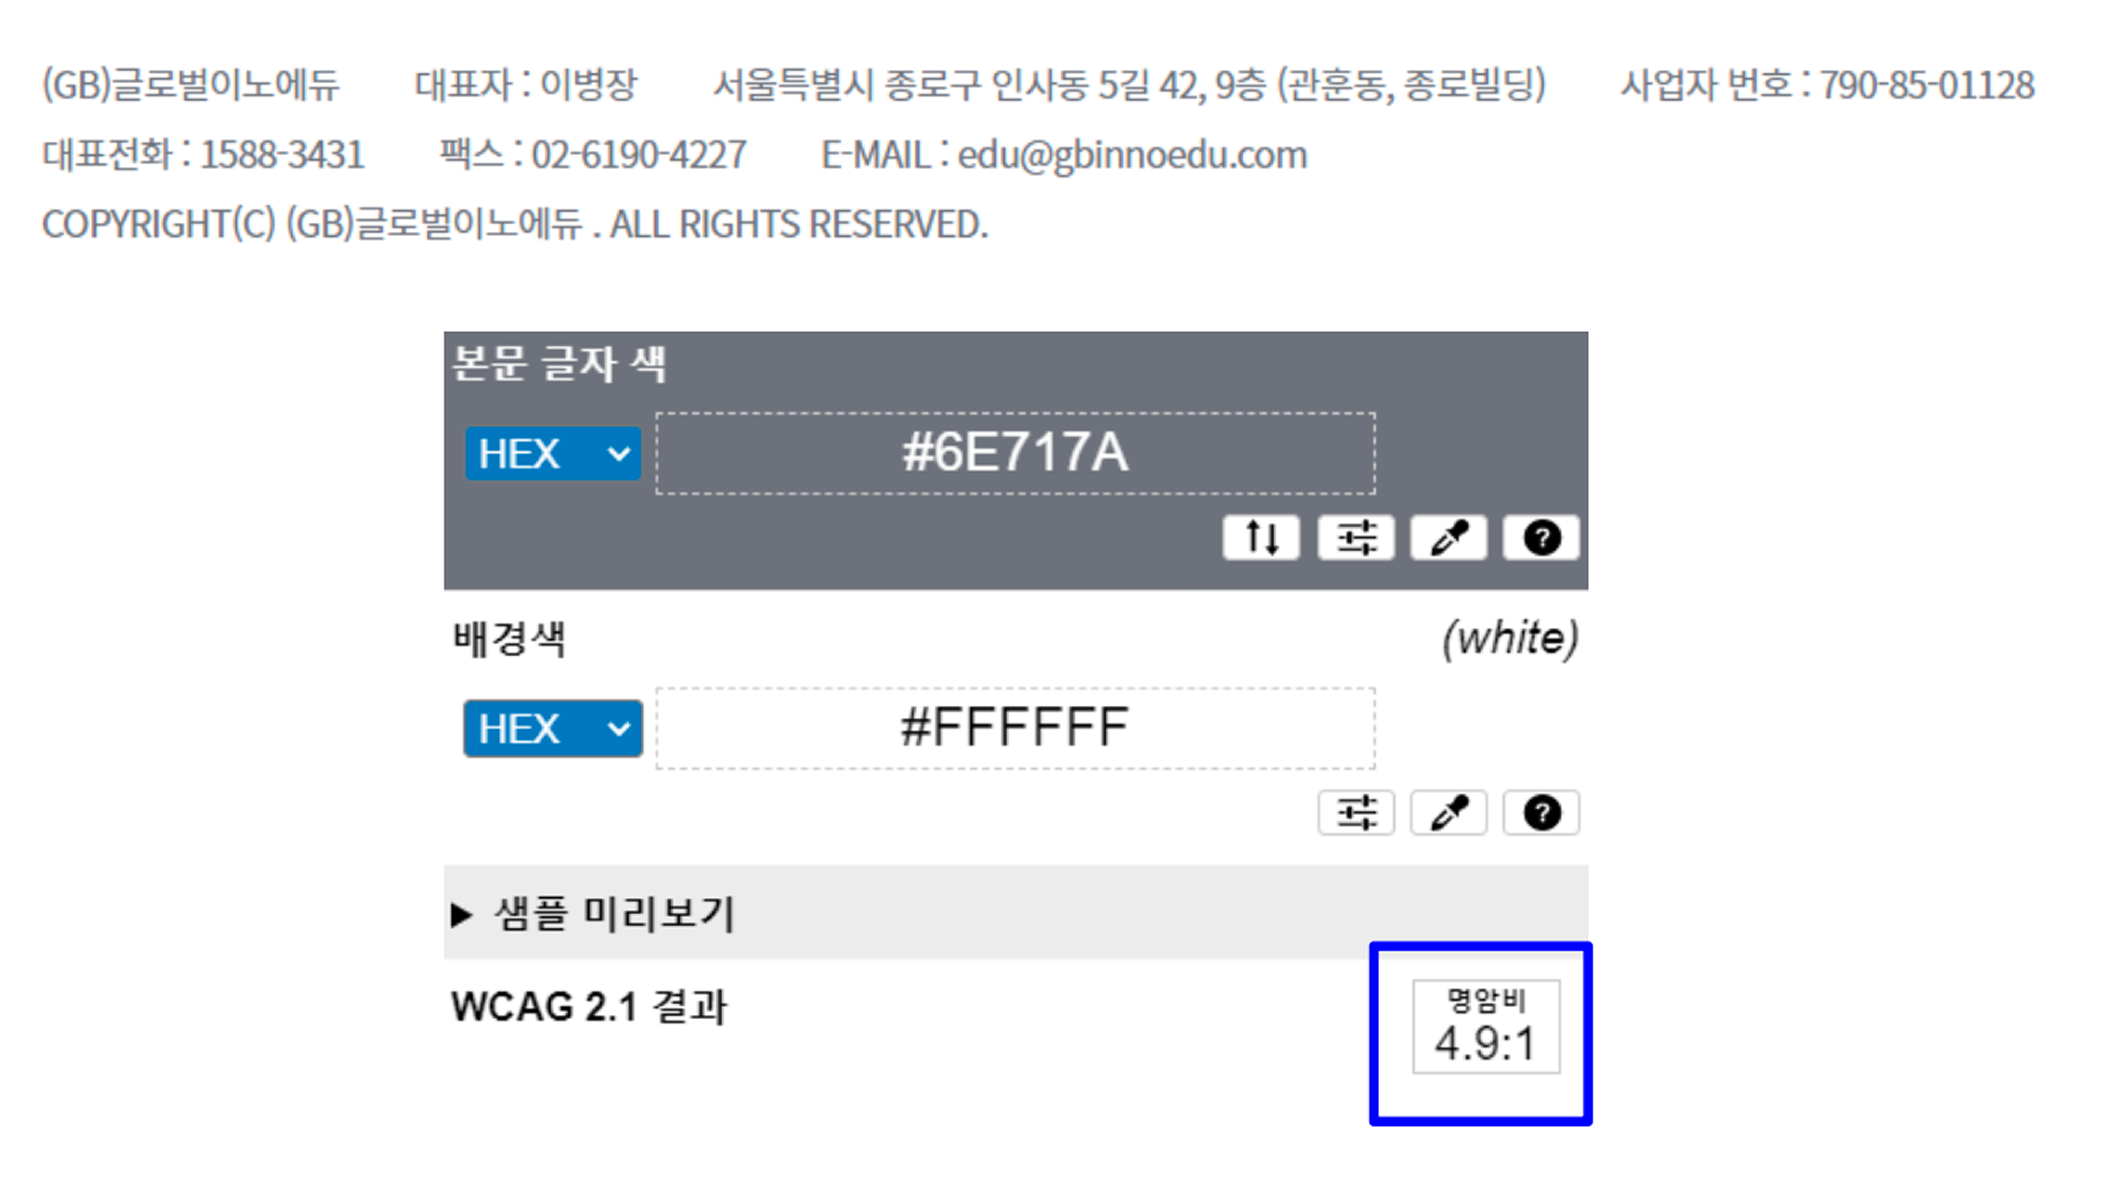Click the #6E717A foreground color field
Image resolution: width=2103 pixels, height=1197 pixels.
coord(1015,453)
